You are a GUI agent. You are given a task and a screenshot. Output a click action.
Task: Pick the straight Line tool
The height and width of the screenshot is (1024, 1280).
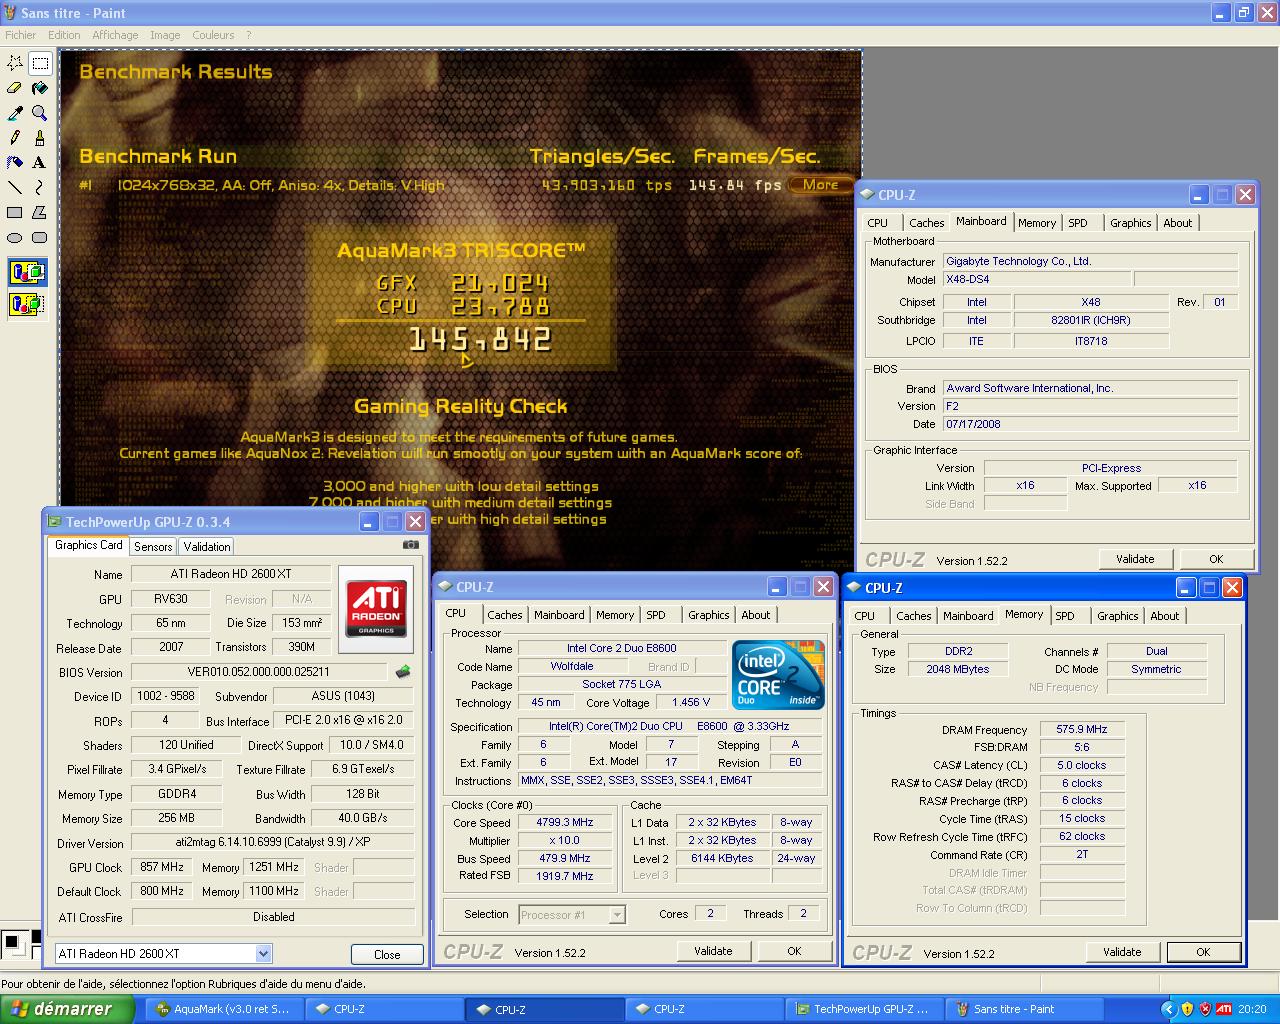coord(15,187)
